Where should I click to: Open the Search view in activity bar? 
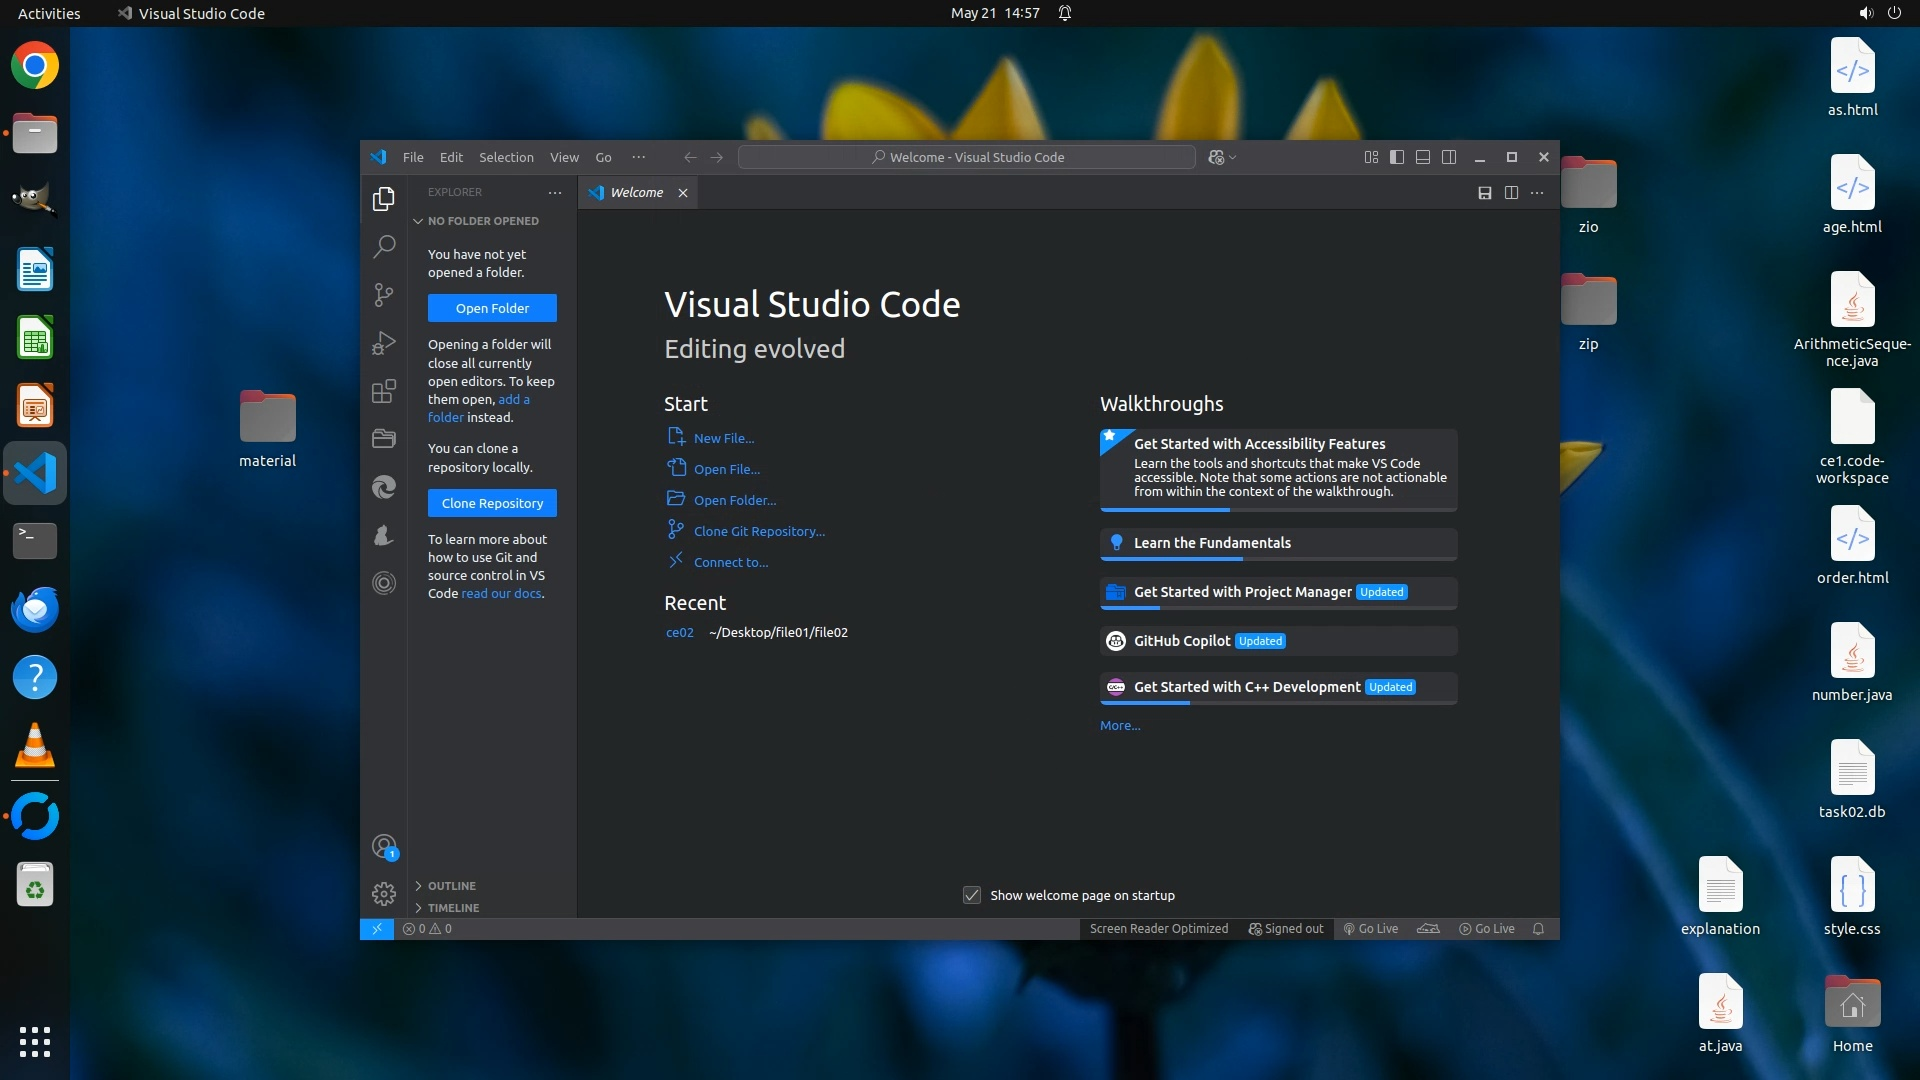(x=384, y=247)
